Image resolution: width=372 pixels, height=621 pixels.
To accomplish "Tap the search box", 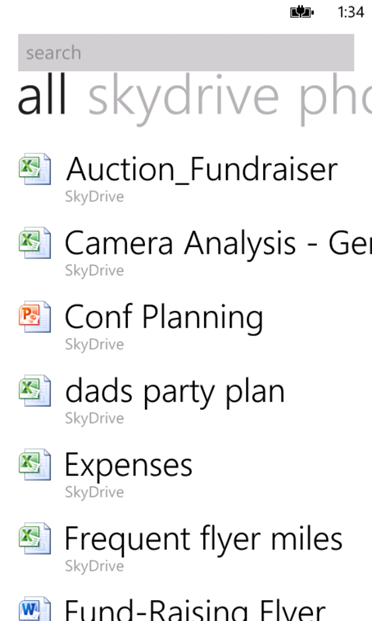I will 186,53.
